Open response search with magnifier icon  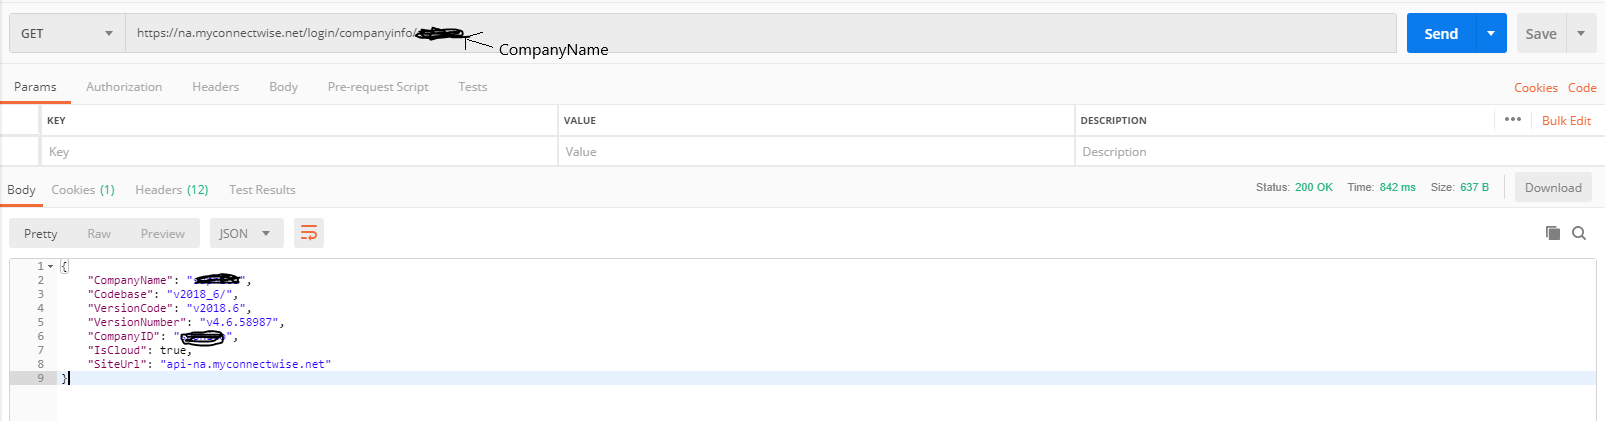point(1579,233)
